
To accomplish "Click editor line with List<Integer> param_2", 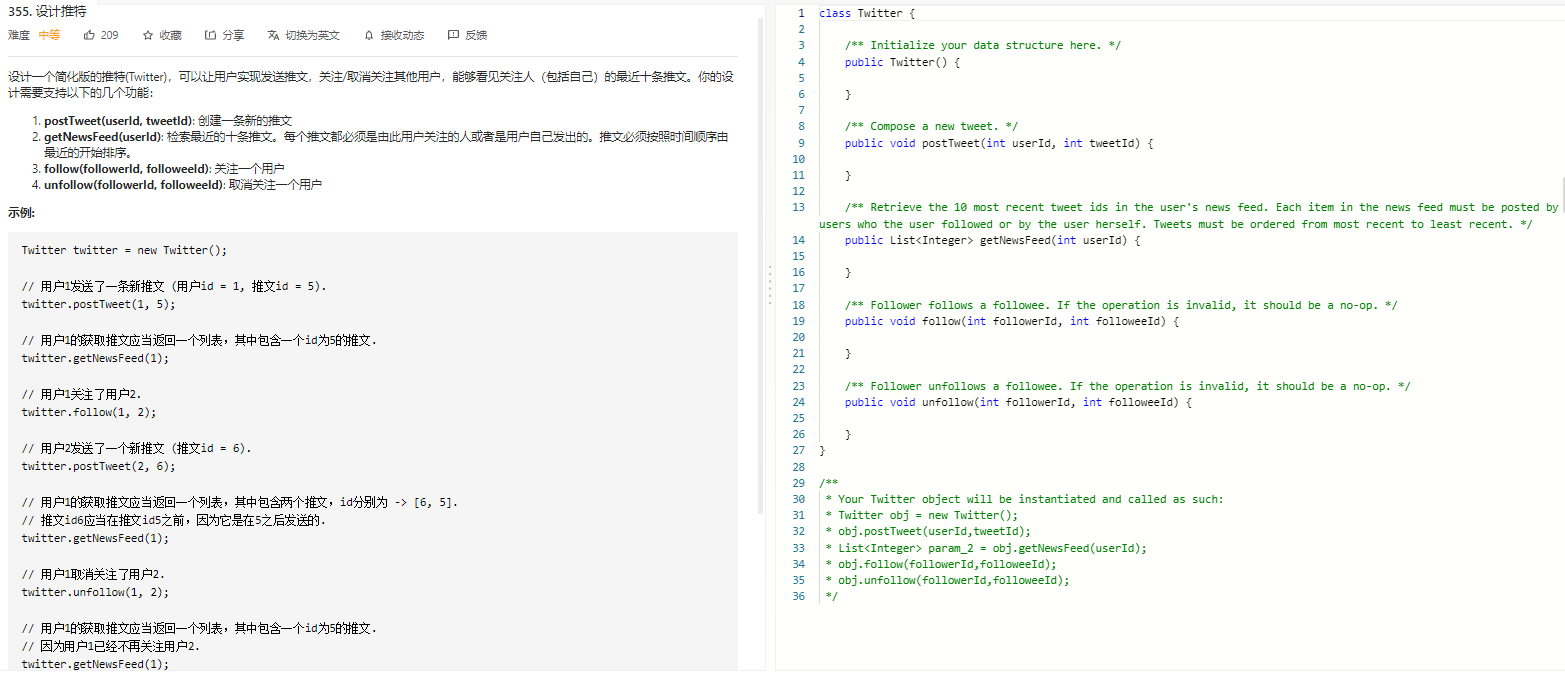I will (x=986, y=548).
